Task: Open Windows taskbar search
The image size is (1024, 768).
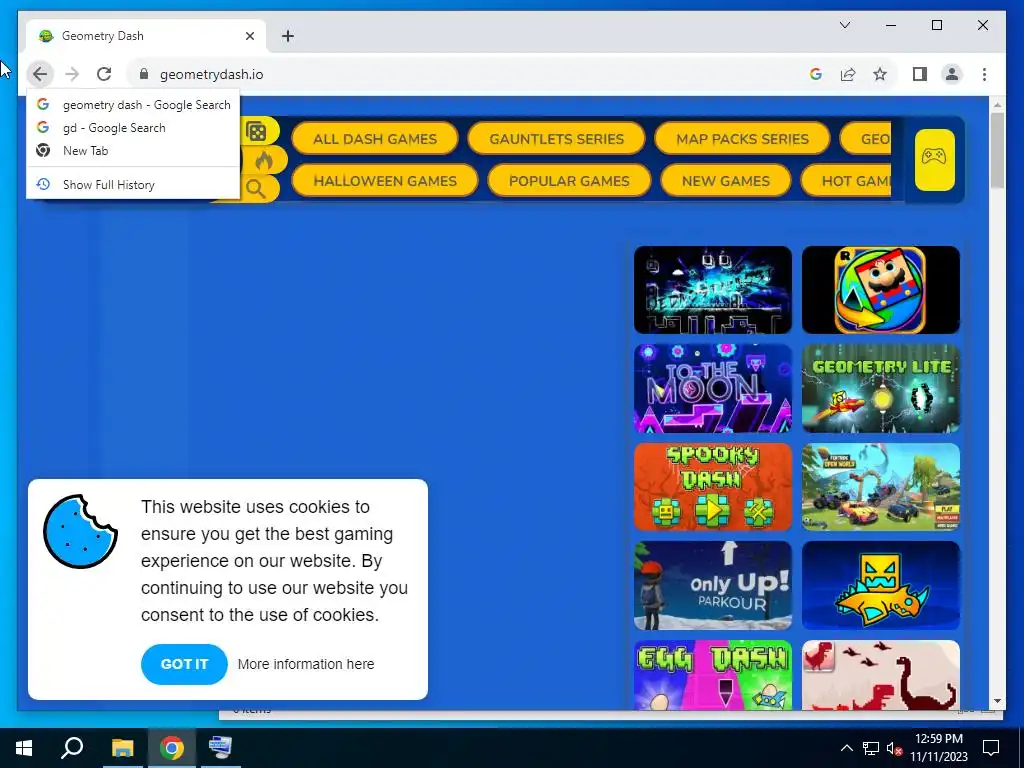Action: [x=72, y=748]
